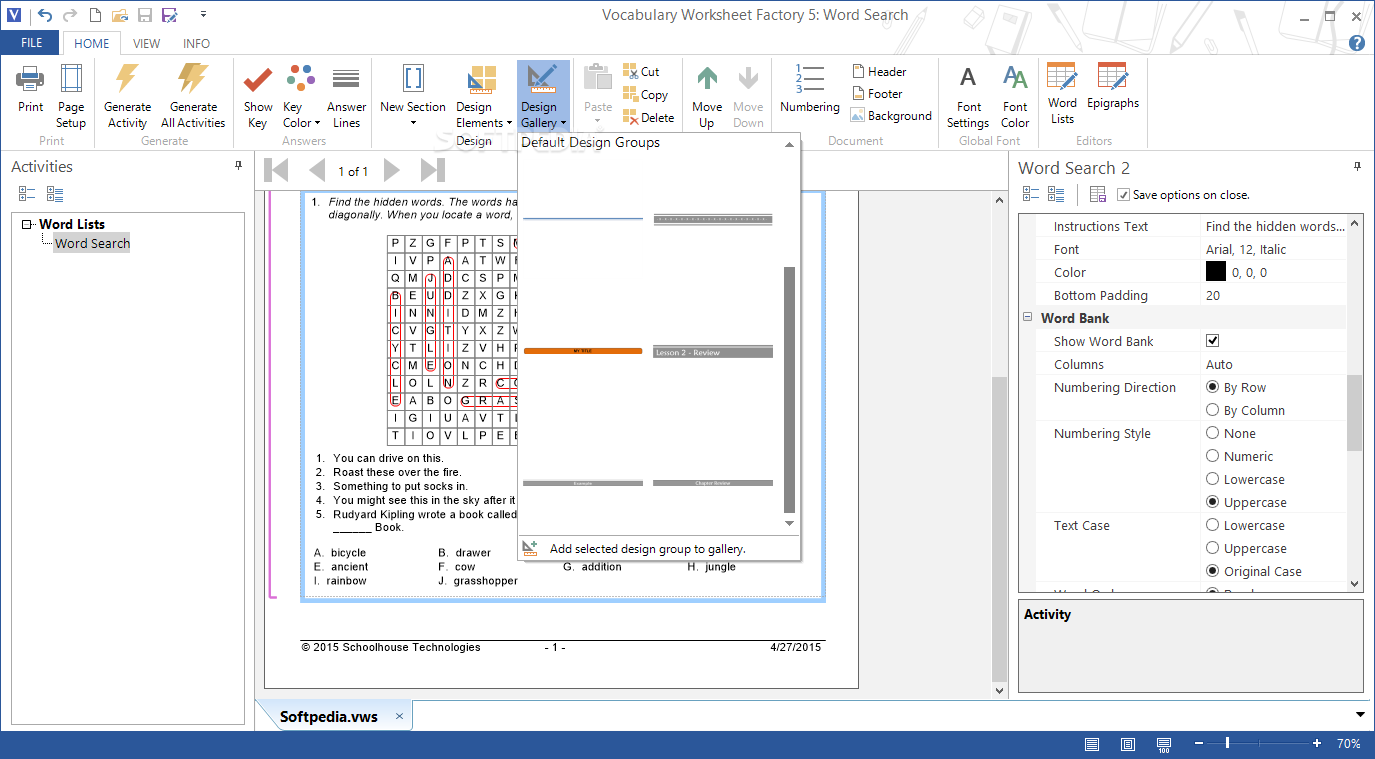Image resolution: width=1375 pixels, height=759 pixels.
Task: Click the Bottom Padding value field
Action: pos(1274,295)
